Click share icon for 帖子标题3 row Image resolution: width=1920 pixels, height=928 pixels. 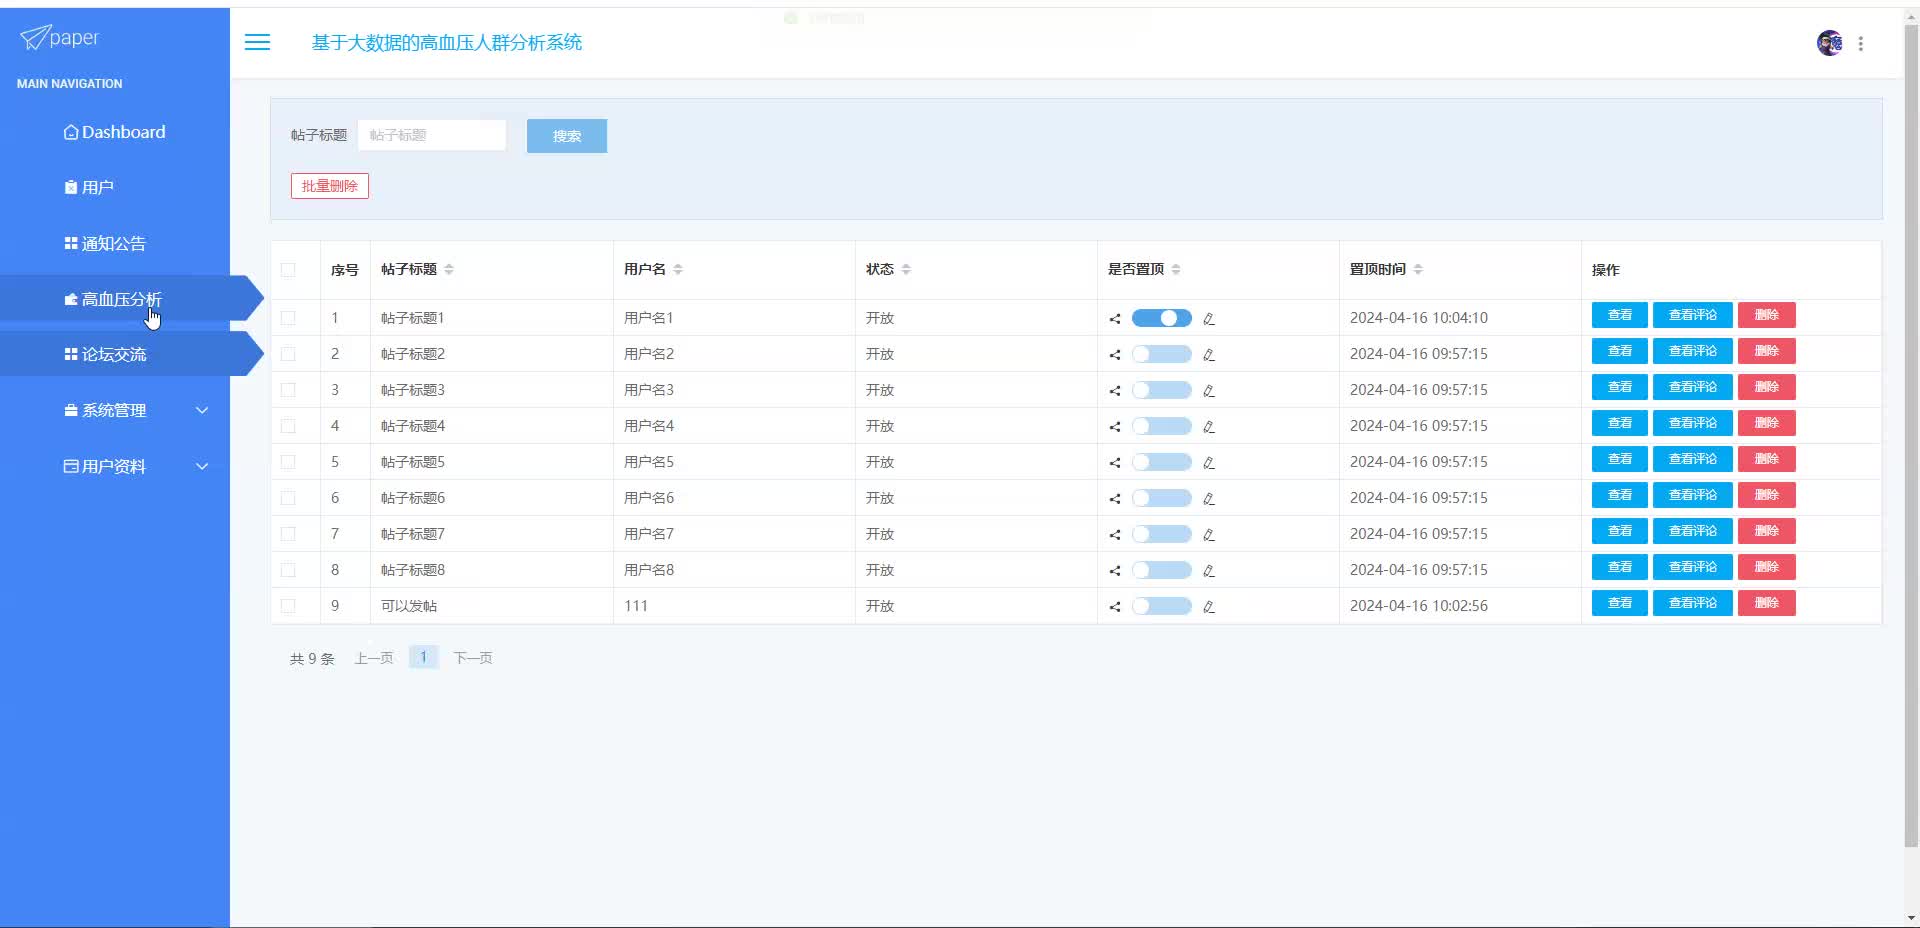1114,391
